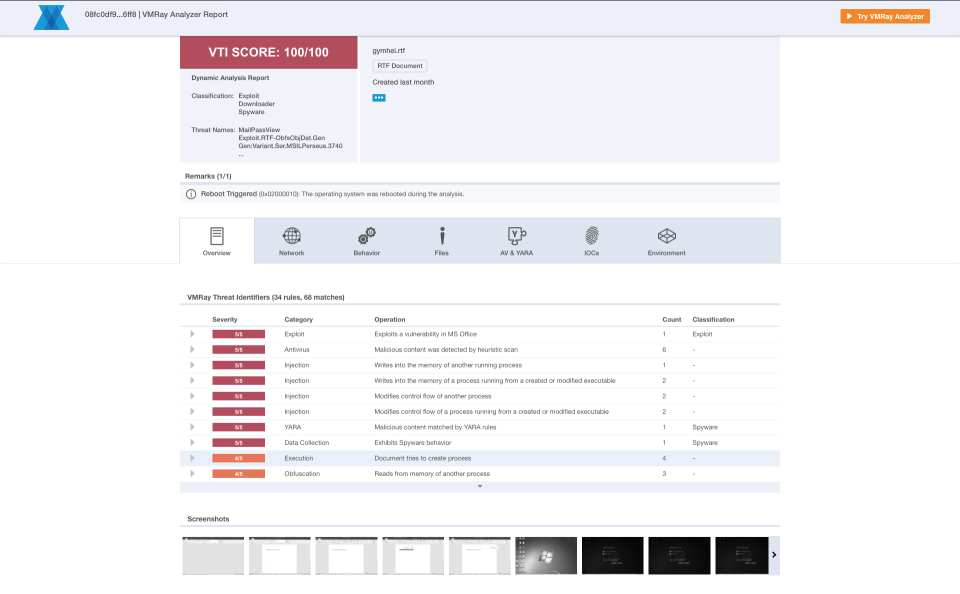Click the right arrow in the Screenshots carousel
This screenshot has width=960, height=594.
tap(774, 553)
